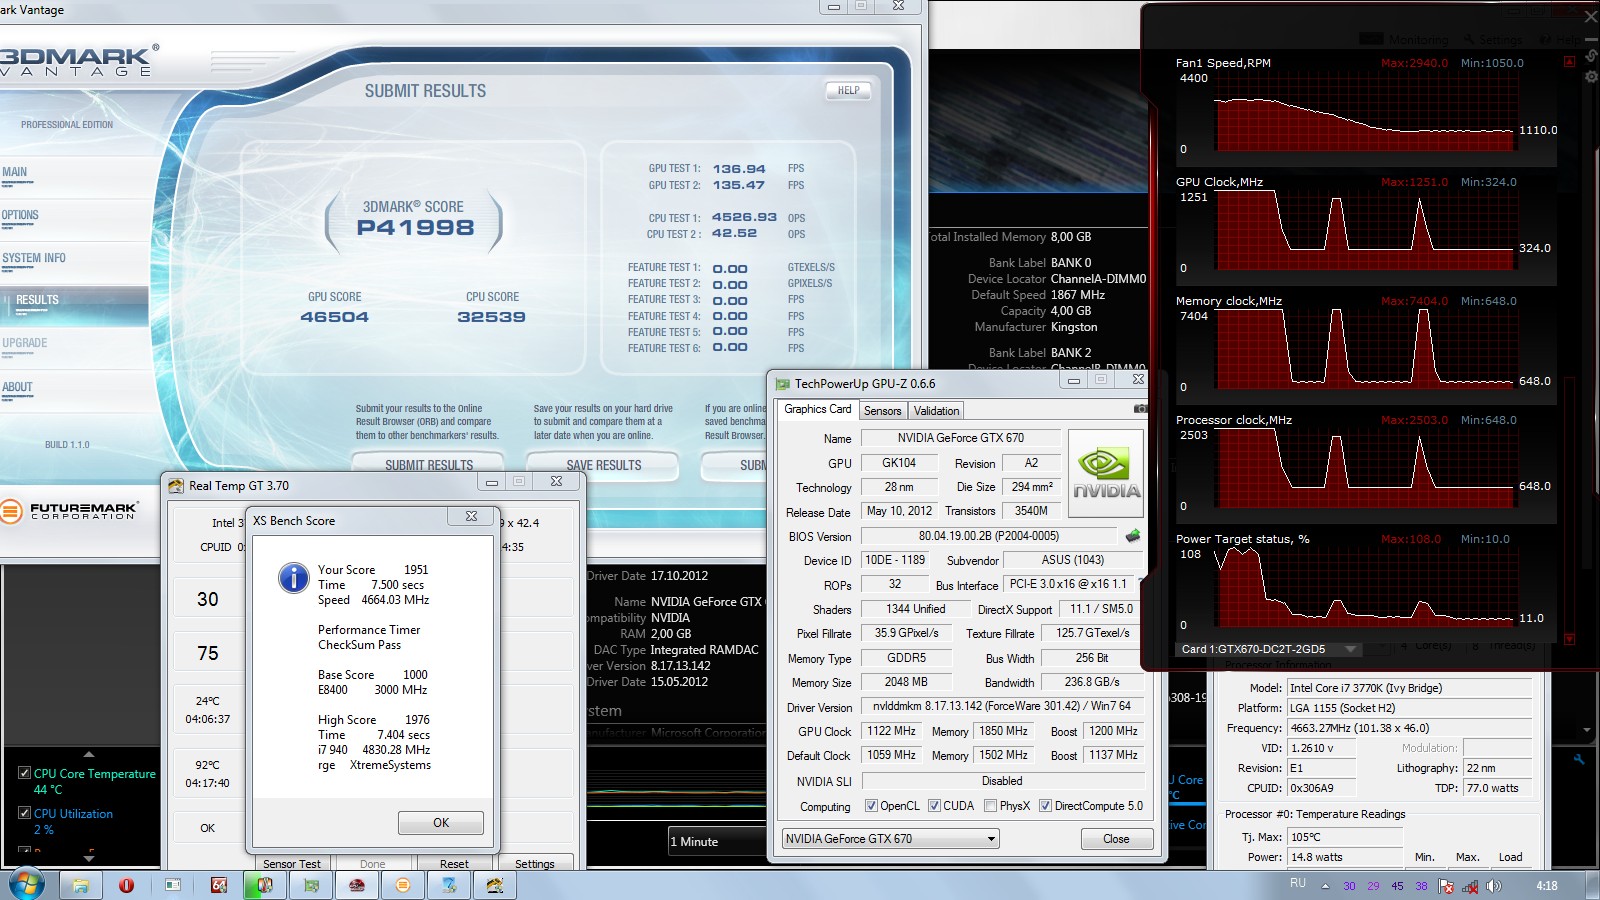Click the scroll-down arrow right of Frequency
The height and width of the screenshot is (900, 1600).
[1586, 730]
